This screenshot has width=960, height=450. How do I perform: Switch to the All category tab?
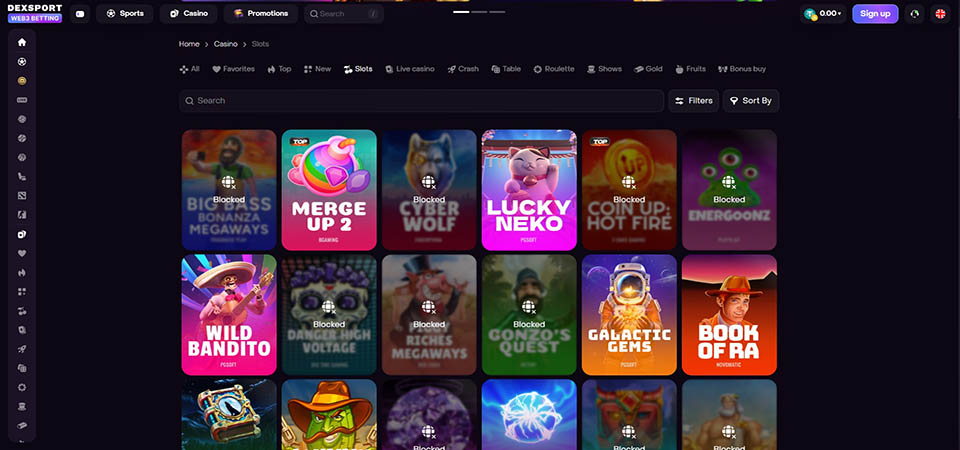click(190, 69)
